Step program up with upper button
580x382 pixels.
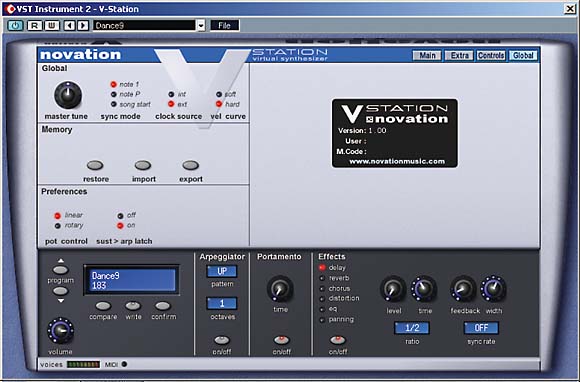pos(61,270)
